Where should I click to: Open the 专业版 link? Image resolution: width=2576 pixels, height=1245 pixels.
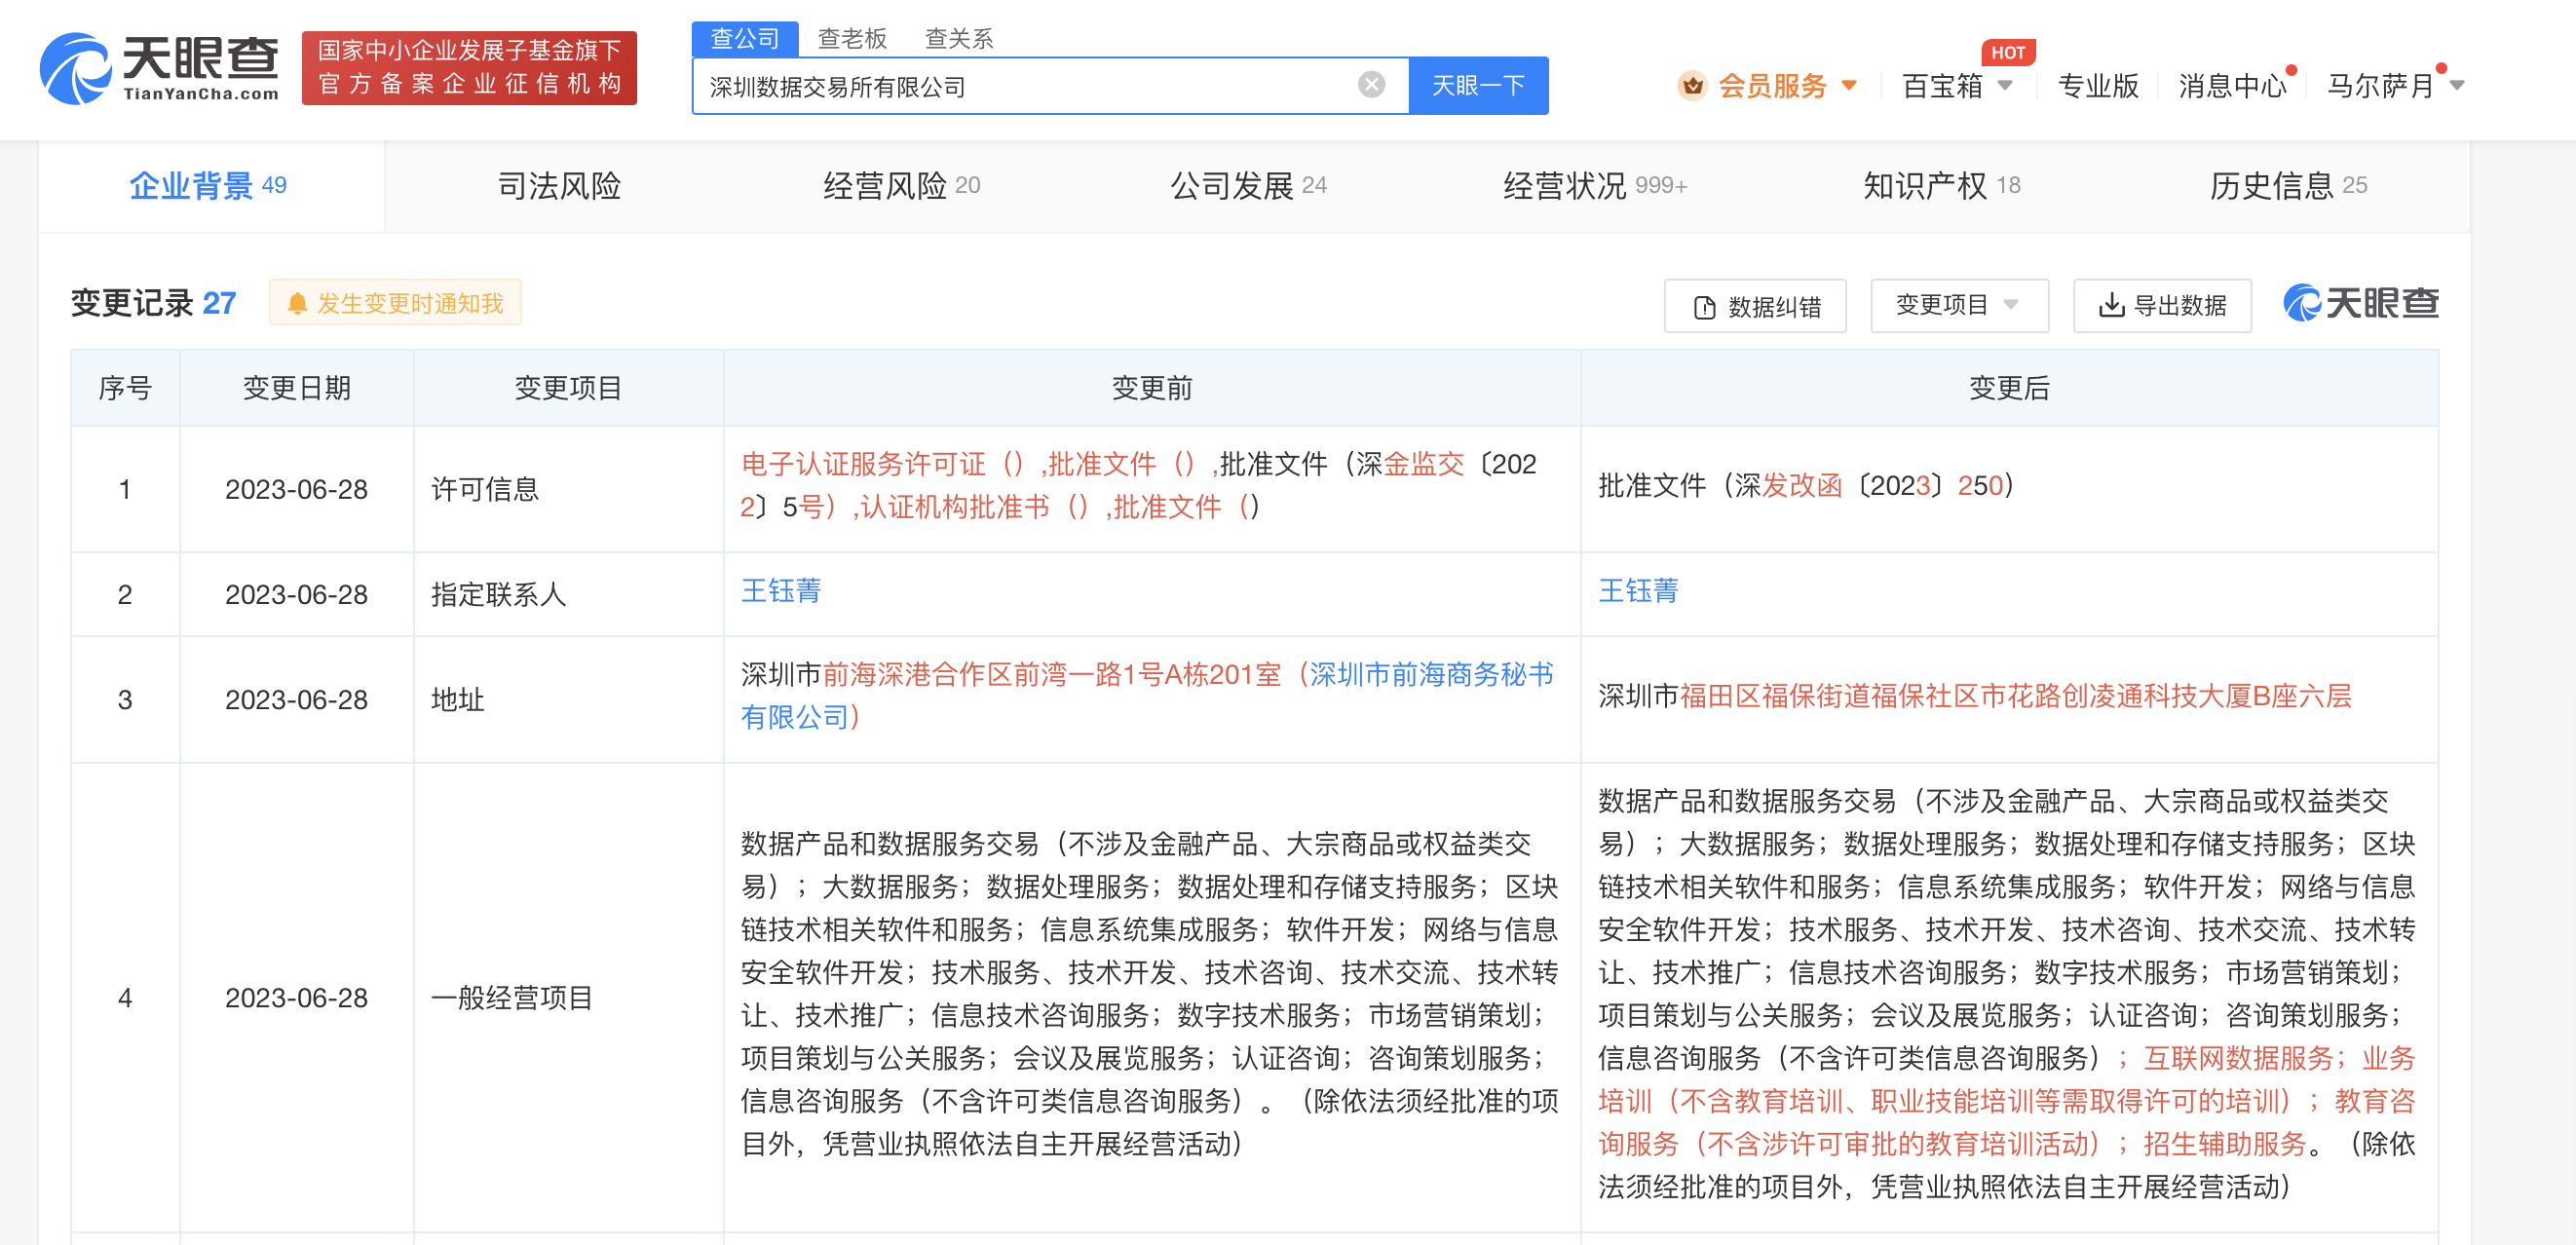tap(2097, 86)
